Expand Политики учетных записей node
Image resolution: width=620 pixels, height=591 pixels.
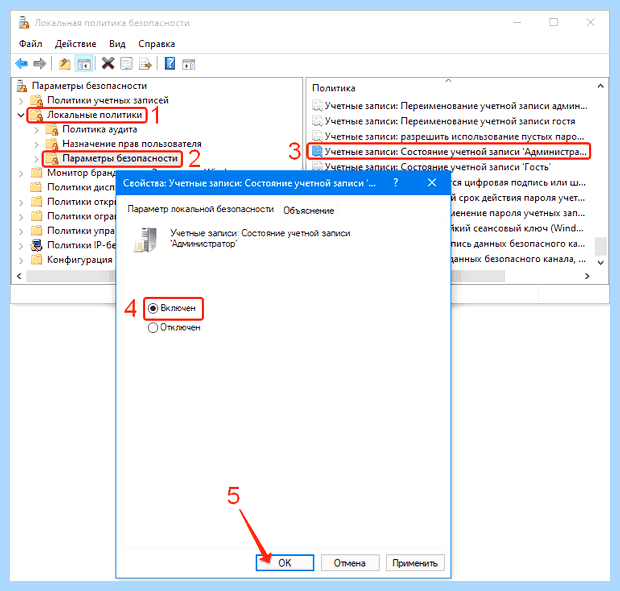[21, 101]
